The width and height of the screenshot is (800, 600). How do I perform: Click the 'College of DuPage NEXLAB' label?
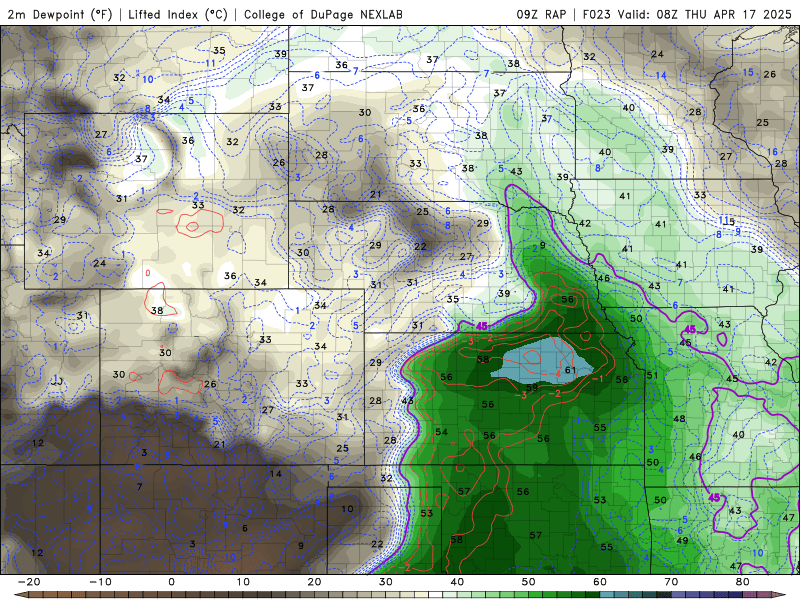pyautogui.click(x=323, y=14)
